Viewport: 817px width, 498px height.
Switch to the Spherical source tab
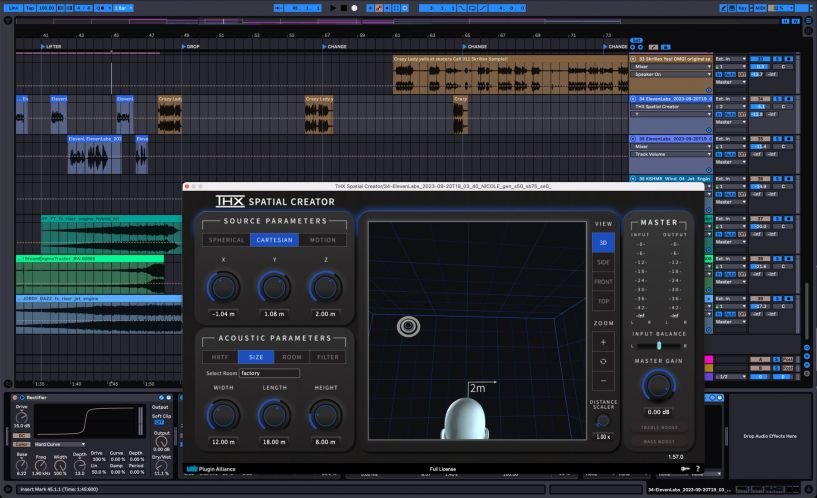(x=226, y=240)
